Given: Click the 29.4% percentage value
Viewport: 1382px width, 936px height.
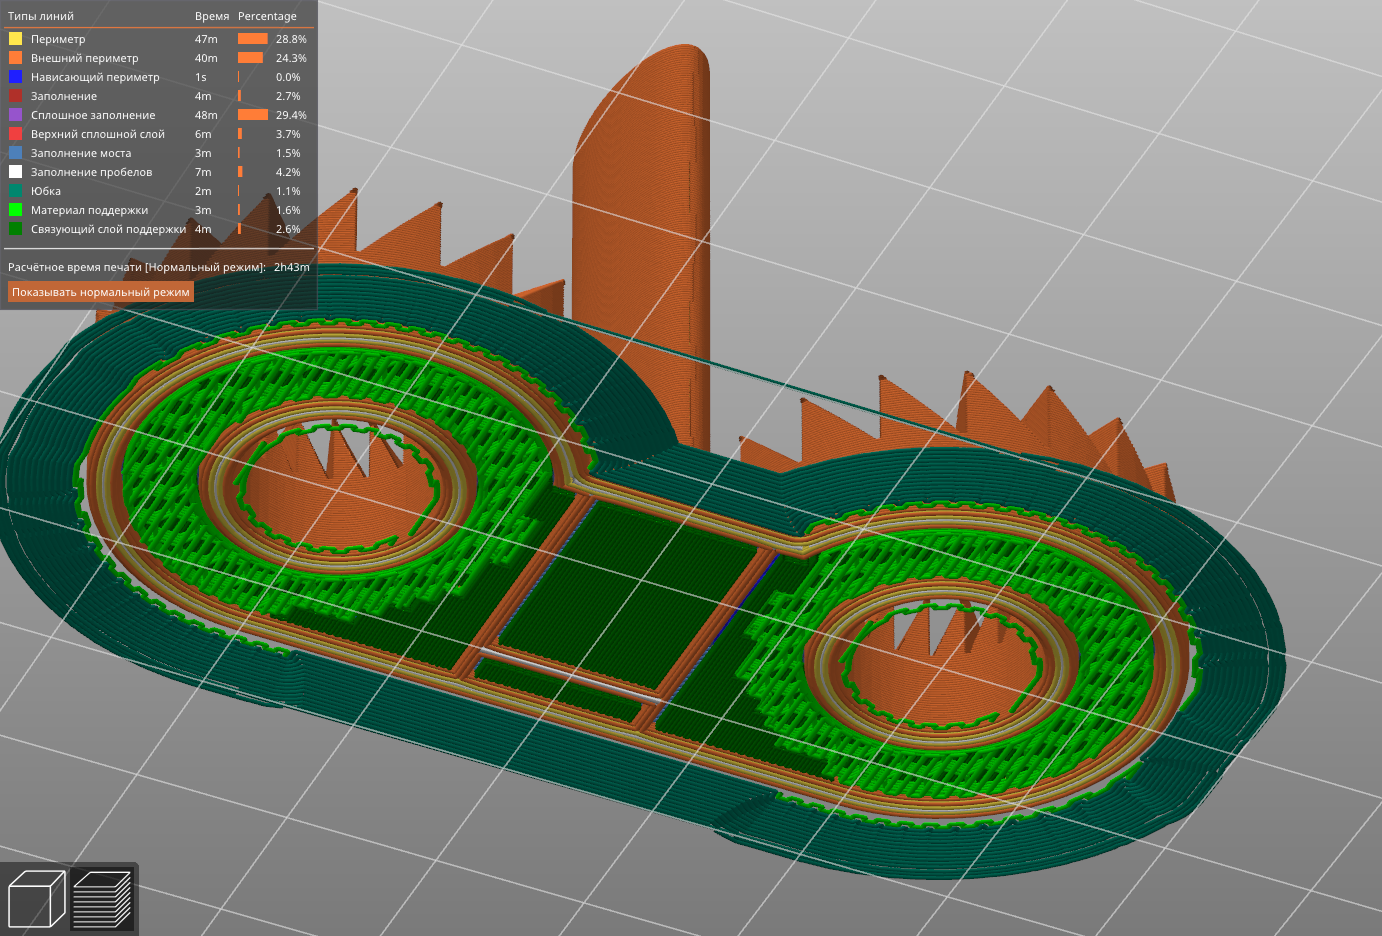Looking at the screenshot, I should 291,115.
